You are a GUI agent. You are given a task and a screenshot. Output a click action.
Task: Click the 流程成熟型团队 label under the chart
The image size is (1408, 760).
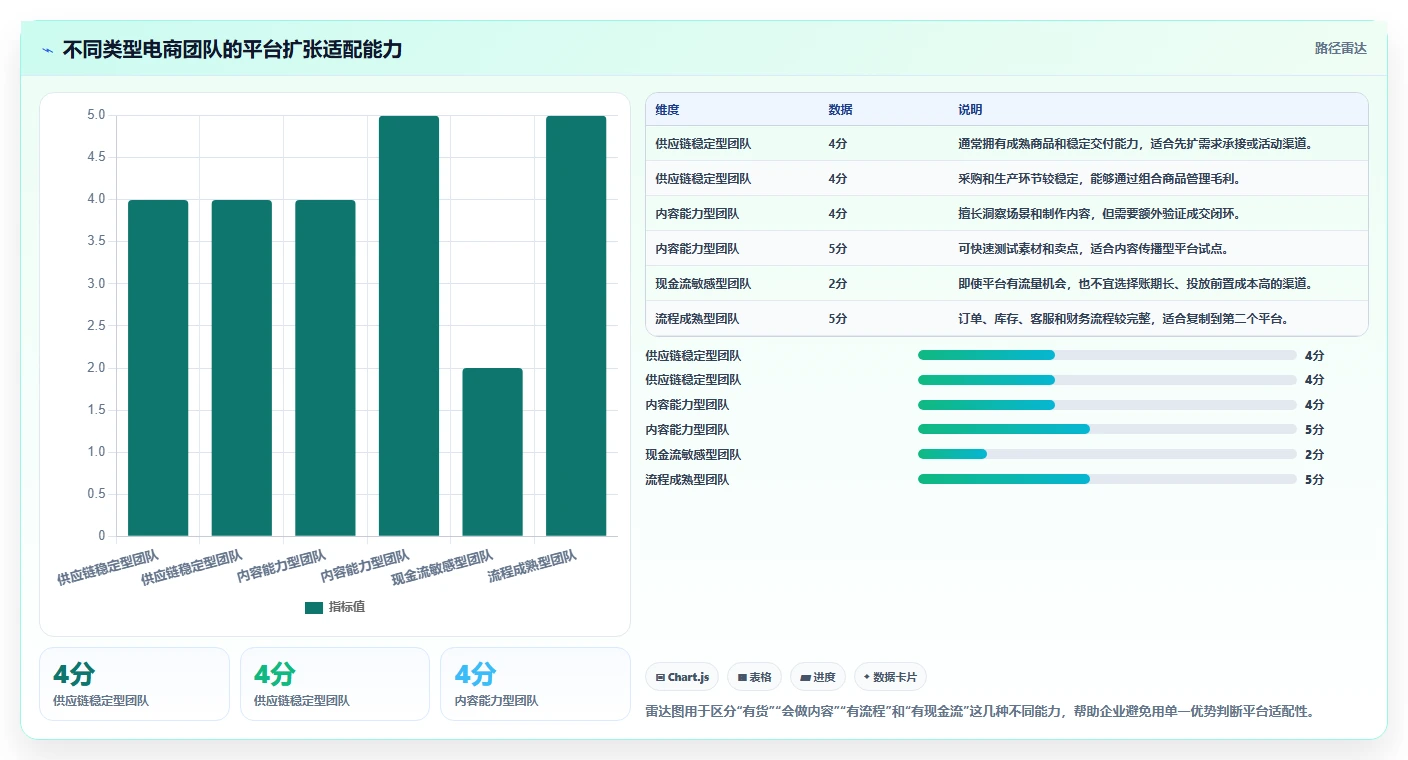tap(532, 566)
